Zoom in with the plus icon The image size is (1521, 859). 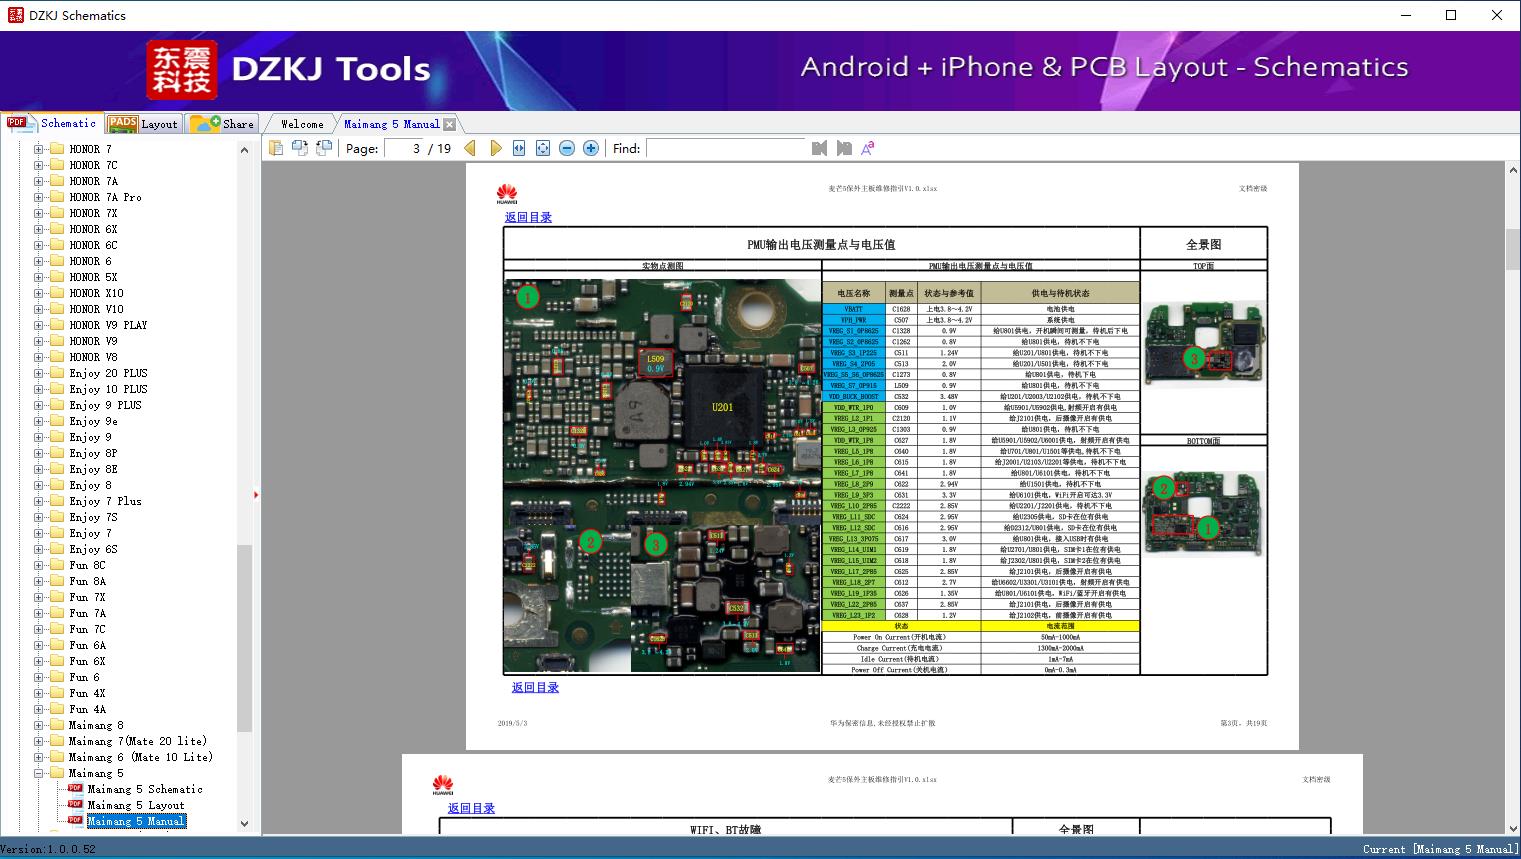(591, 148)
